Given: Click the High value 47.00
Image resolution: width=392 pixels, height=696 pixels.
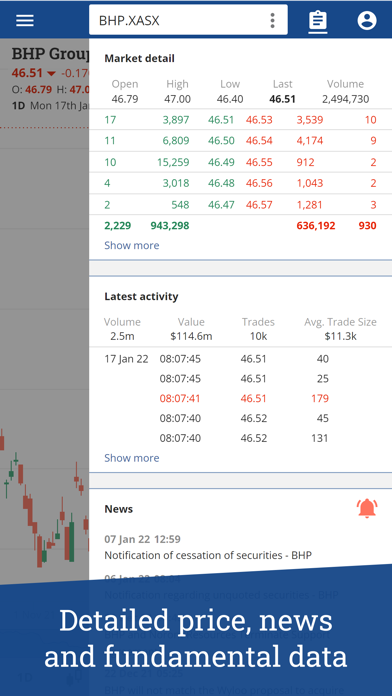Looking at the screenshot, I should (177, 99).
